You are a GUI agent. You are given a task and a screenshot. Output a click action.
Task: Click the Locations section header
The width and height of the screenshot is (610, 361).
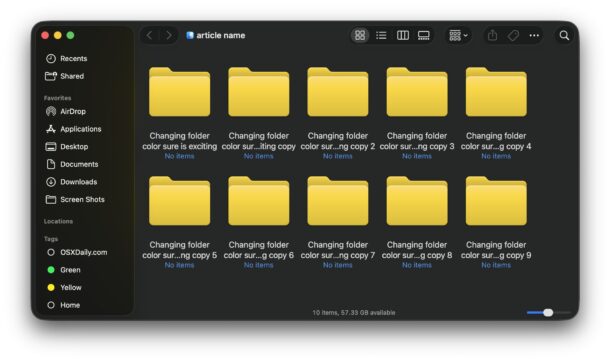[x=58, y=221]
